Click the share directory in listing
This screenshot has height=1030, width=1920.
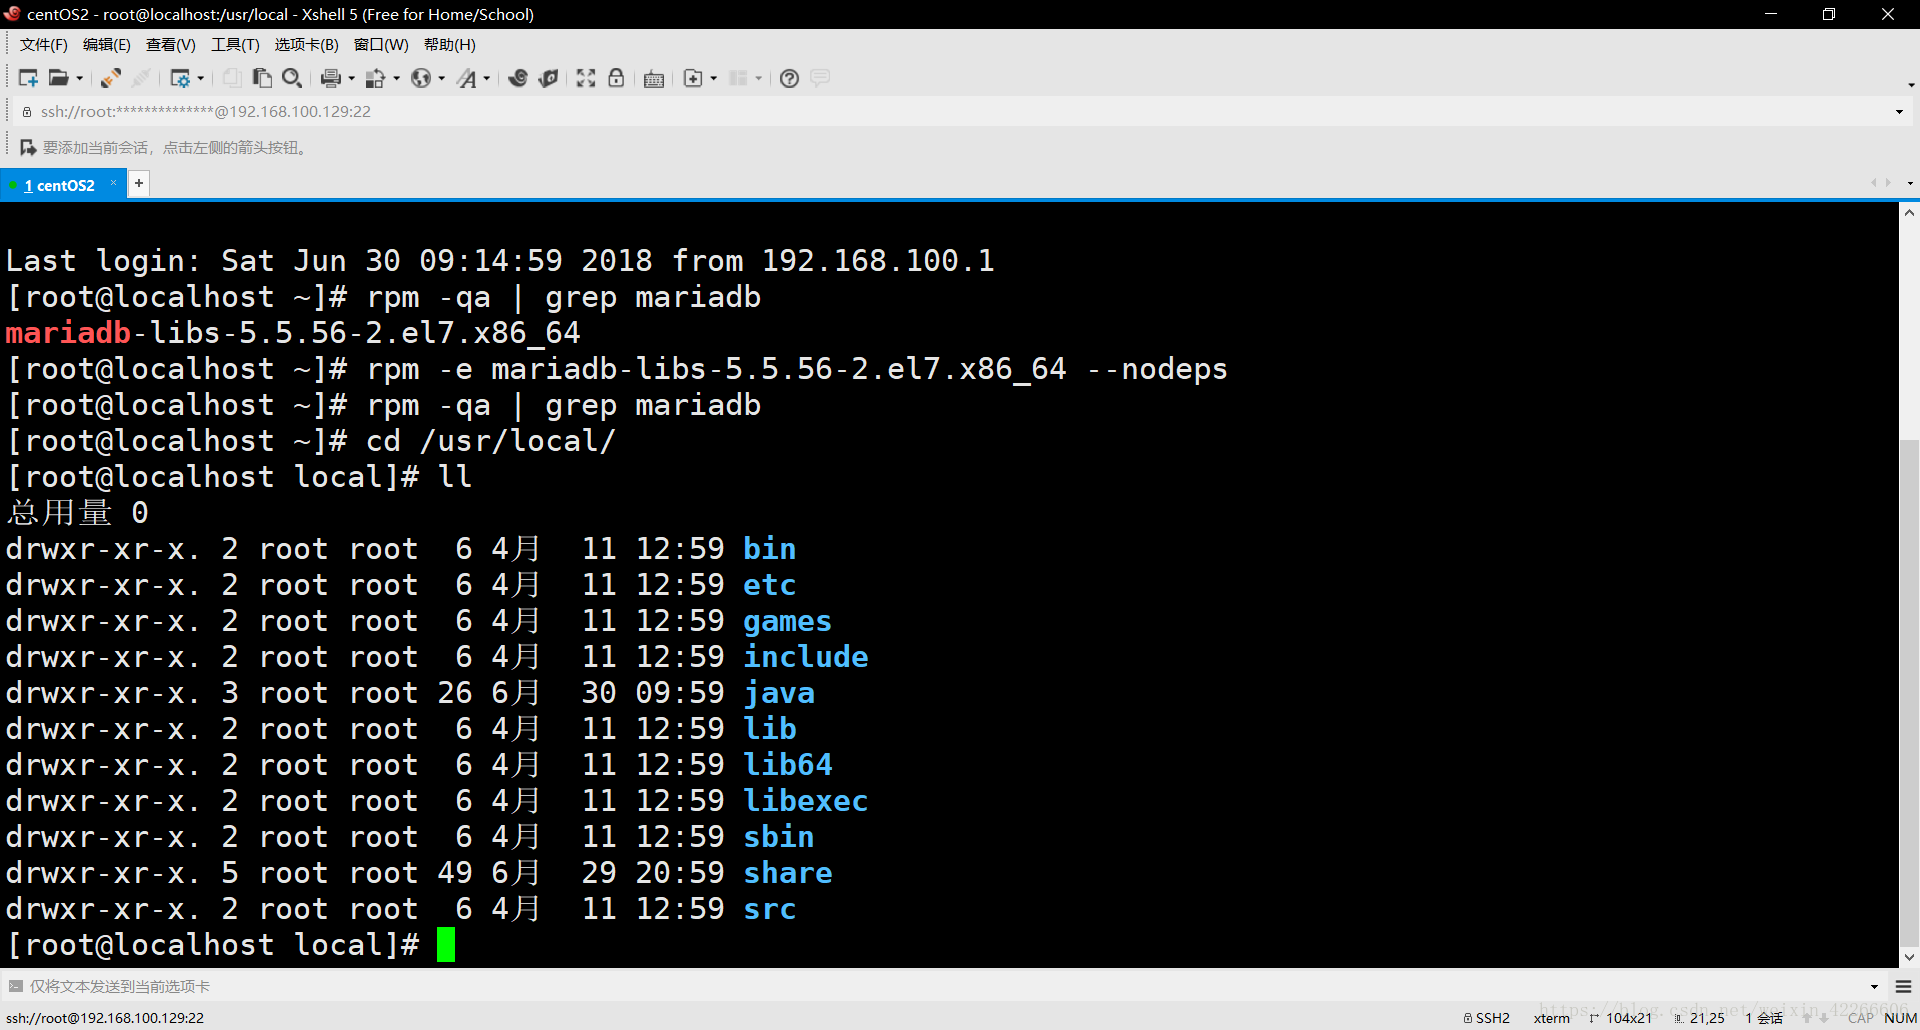(x=788, y=873)
